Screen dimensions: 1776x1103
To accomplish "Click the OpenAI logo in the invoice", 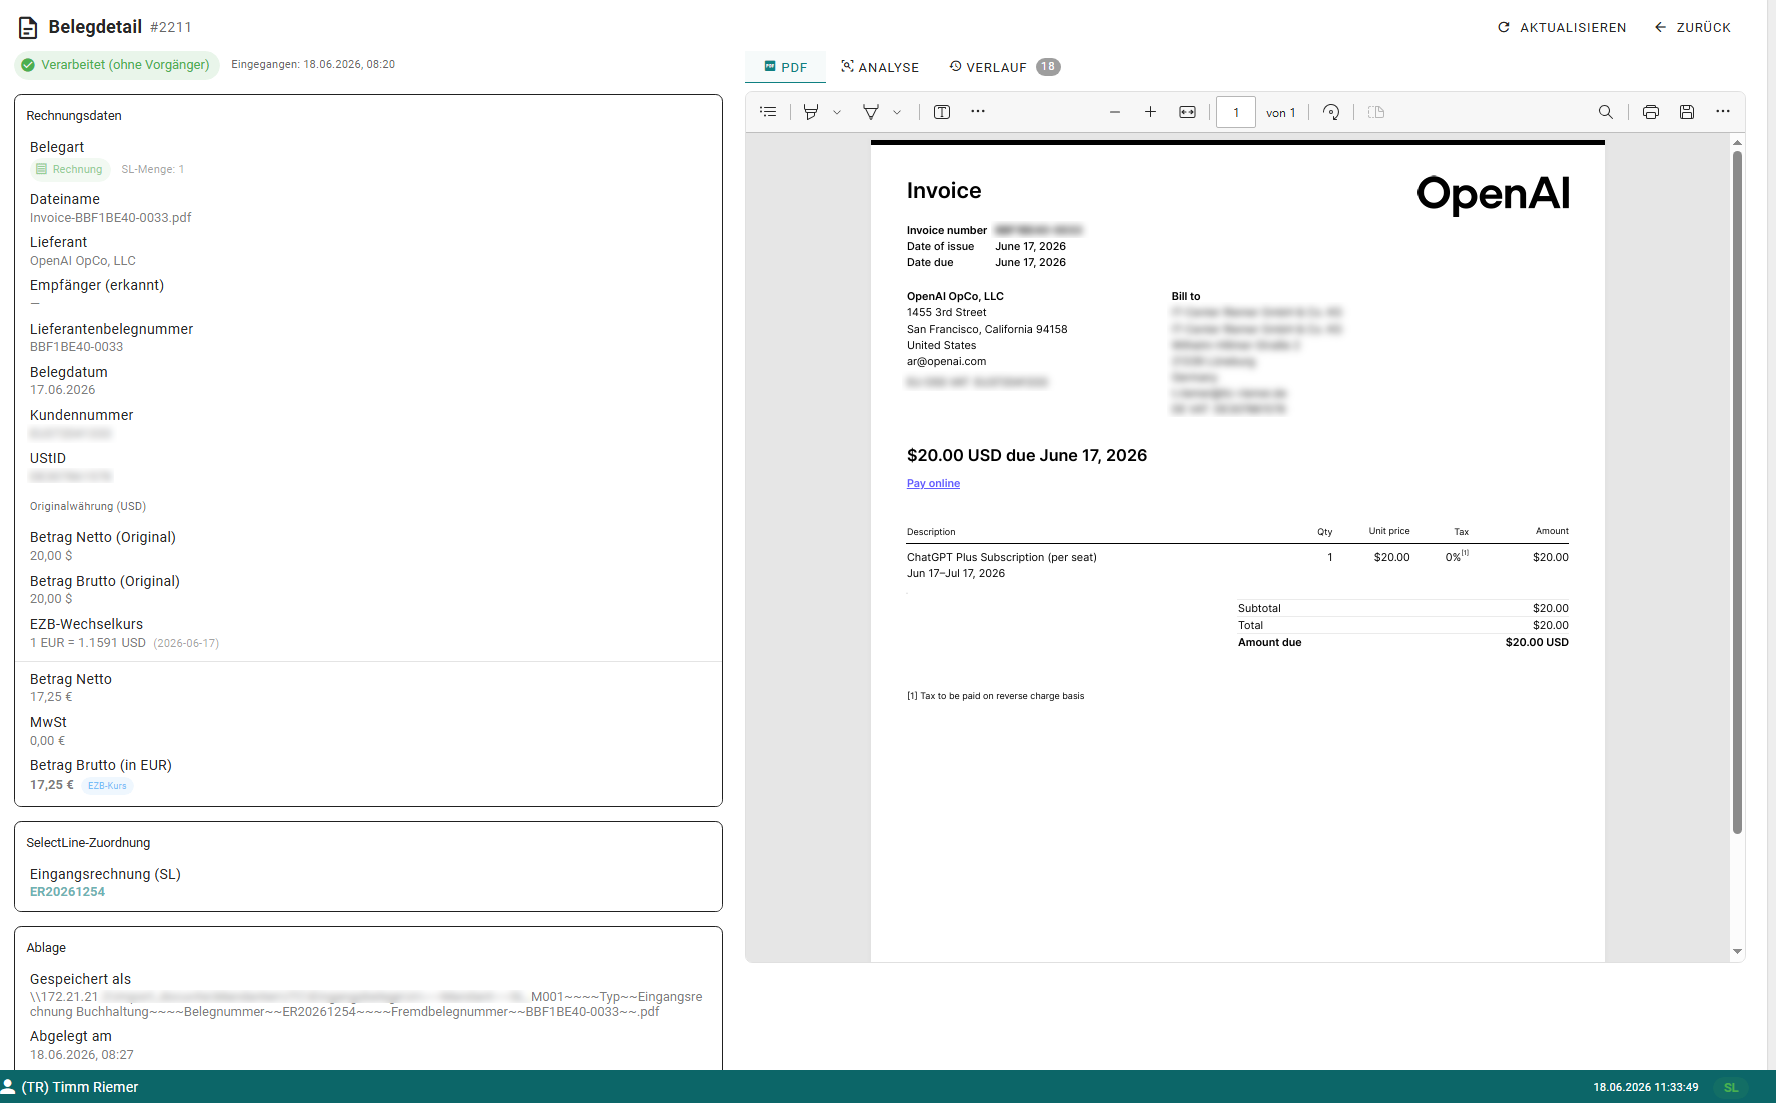I will point(1492,194).
